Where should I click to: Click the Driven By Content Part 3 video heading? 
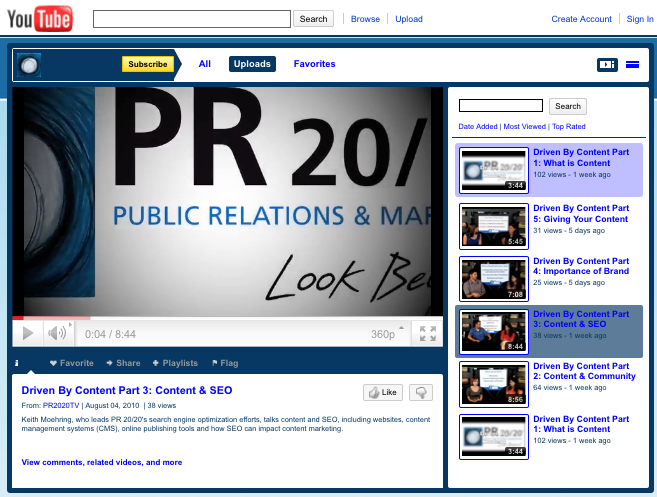(127, 390)
